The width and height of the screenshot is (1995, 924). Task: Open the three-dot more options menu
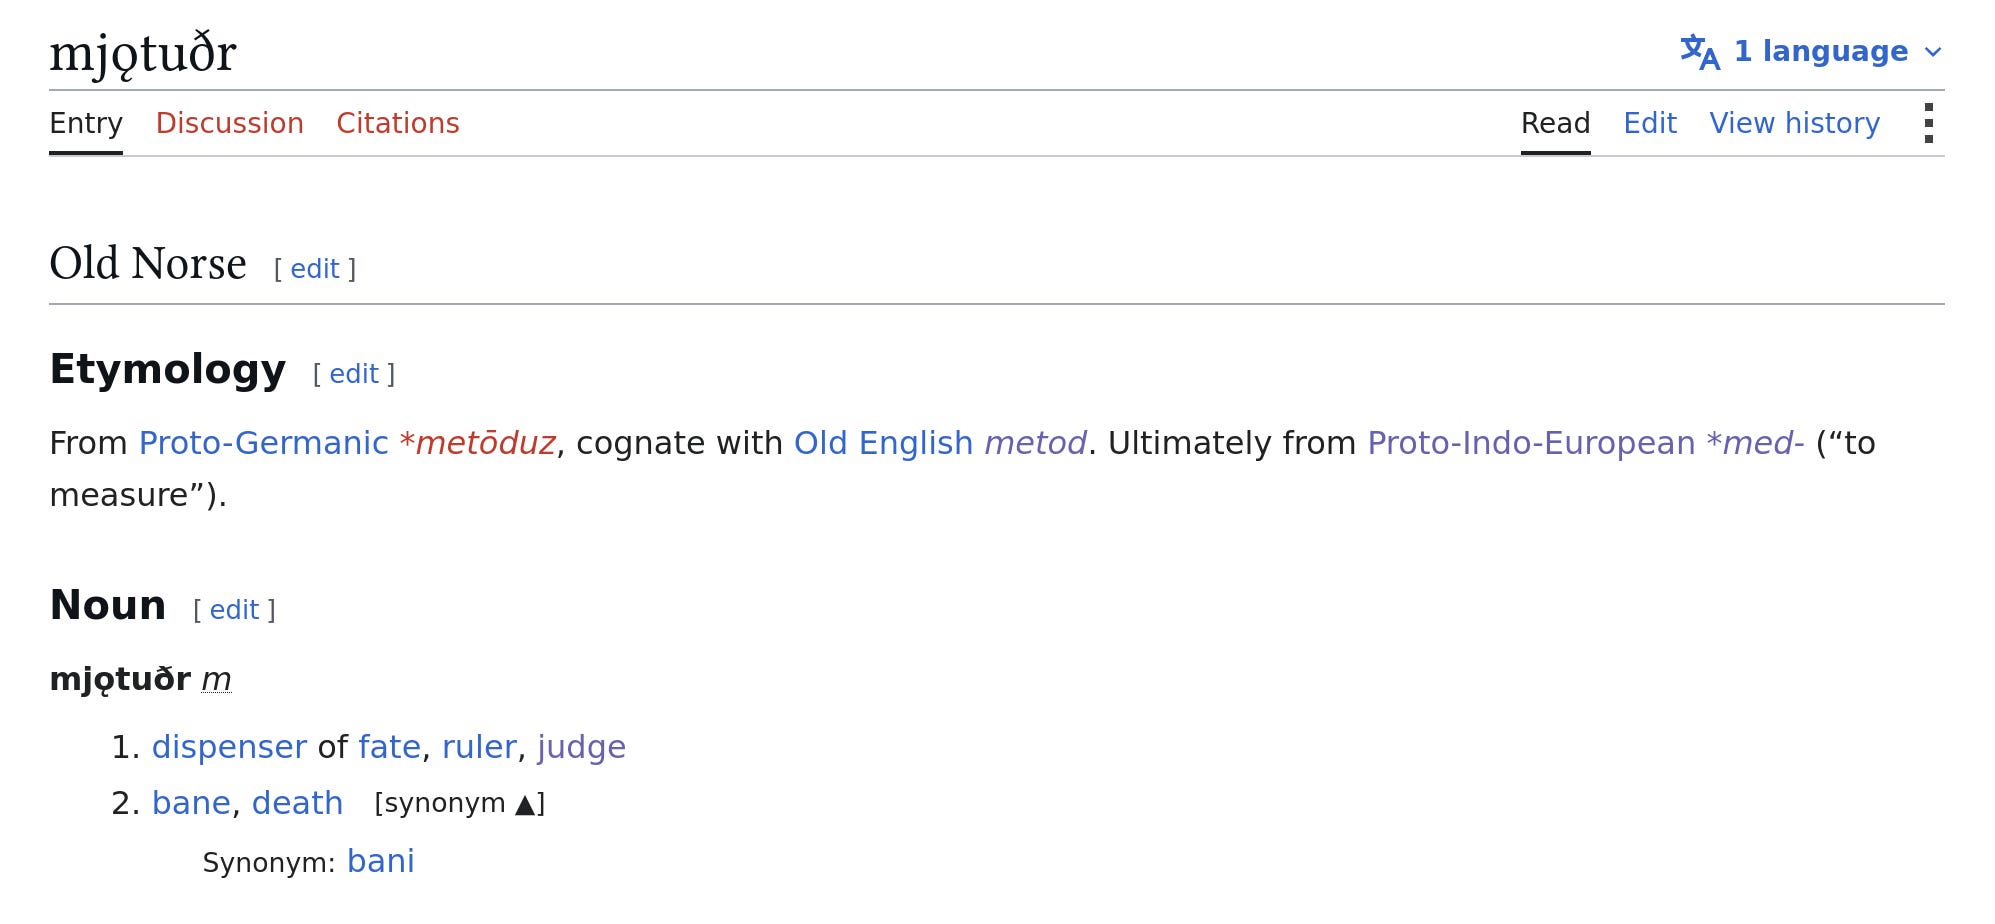point(1928,123)
